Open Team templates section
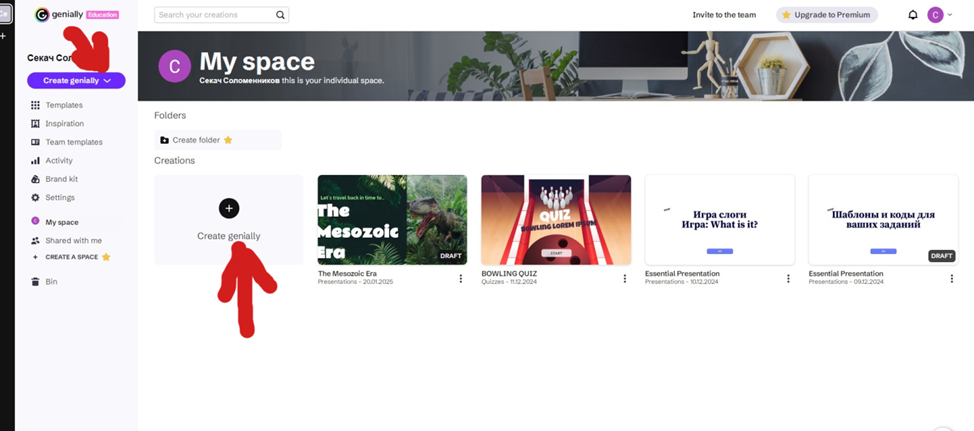The height and width of the screenshot is (431, 974). coord(76,142)
